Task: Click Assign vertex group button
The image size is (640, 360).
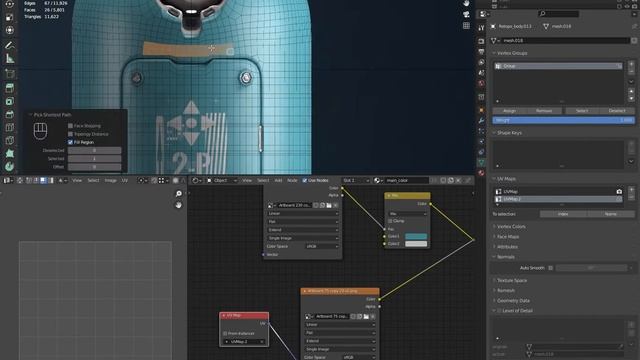Action: point(509,111)
